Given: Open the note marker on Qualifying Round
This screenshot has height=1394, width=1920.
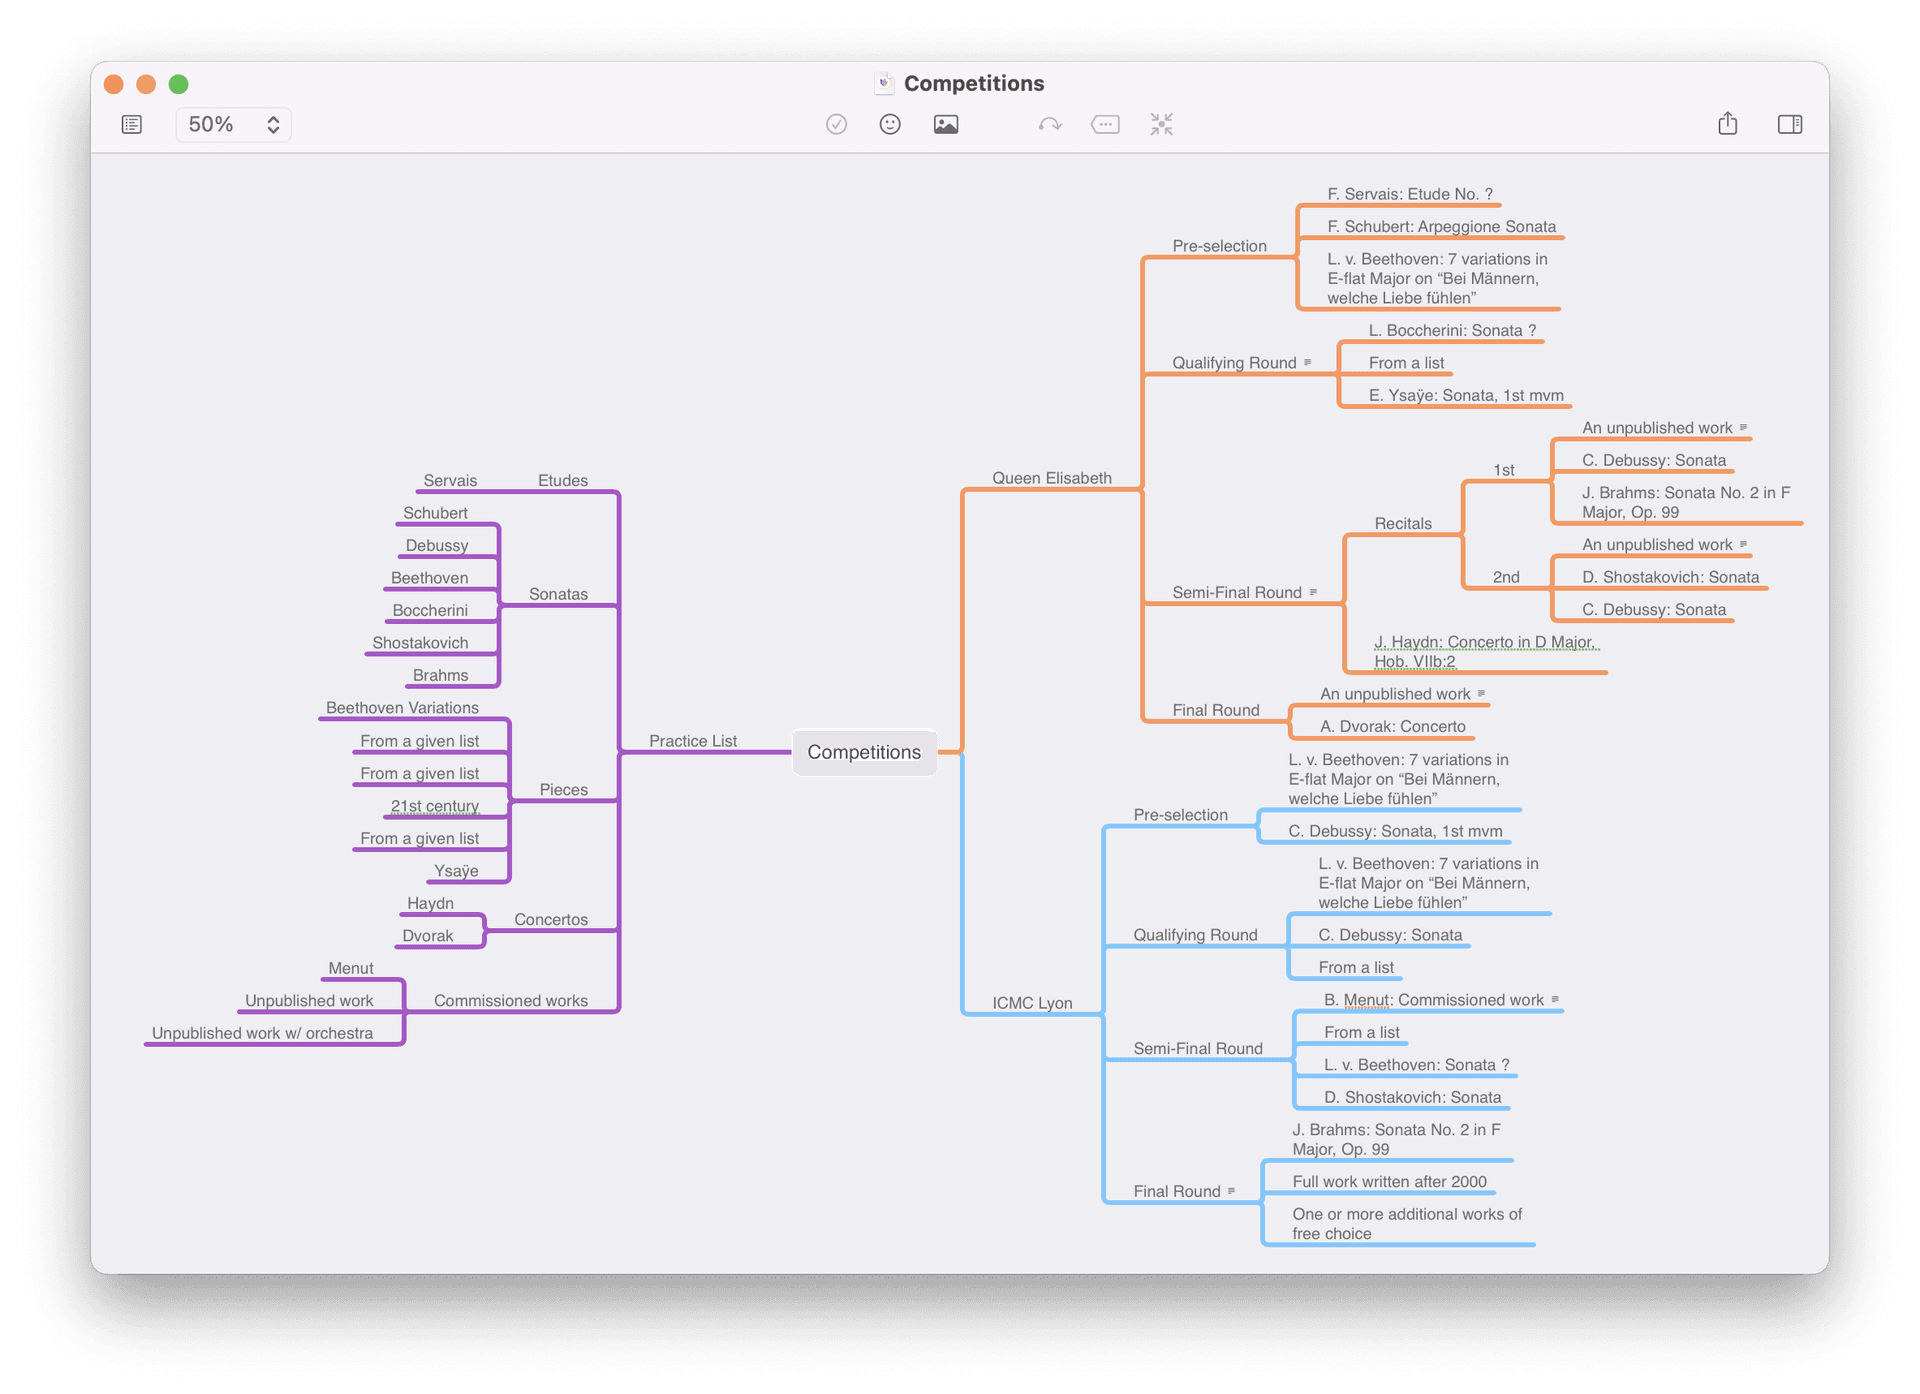Looking at the screenshot, I should [1308, 362].
